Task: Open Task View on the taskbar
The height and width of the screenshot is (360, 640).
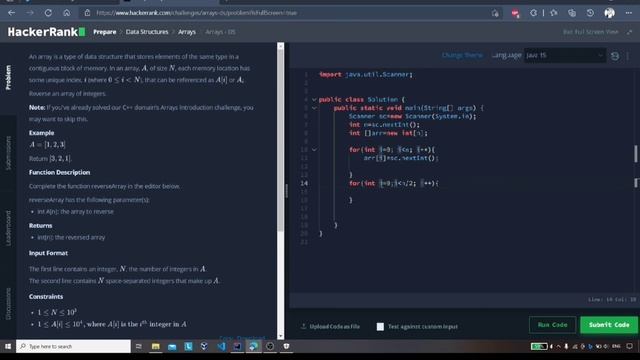Action: (139, 347)
